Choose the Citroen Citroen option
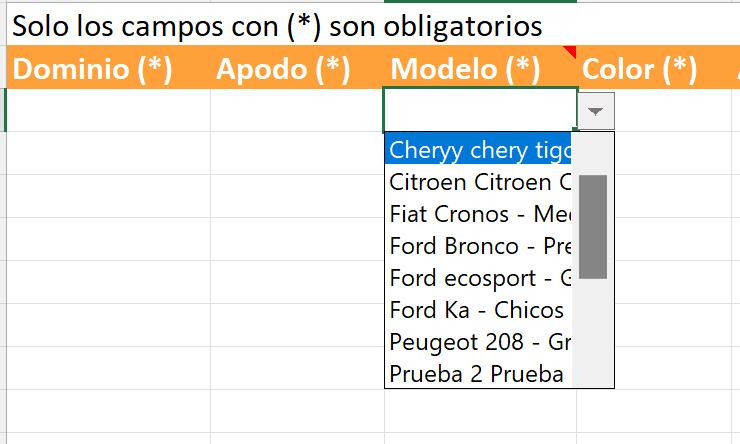This screenshot has height=444, width=740. (478, 182)
